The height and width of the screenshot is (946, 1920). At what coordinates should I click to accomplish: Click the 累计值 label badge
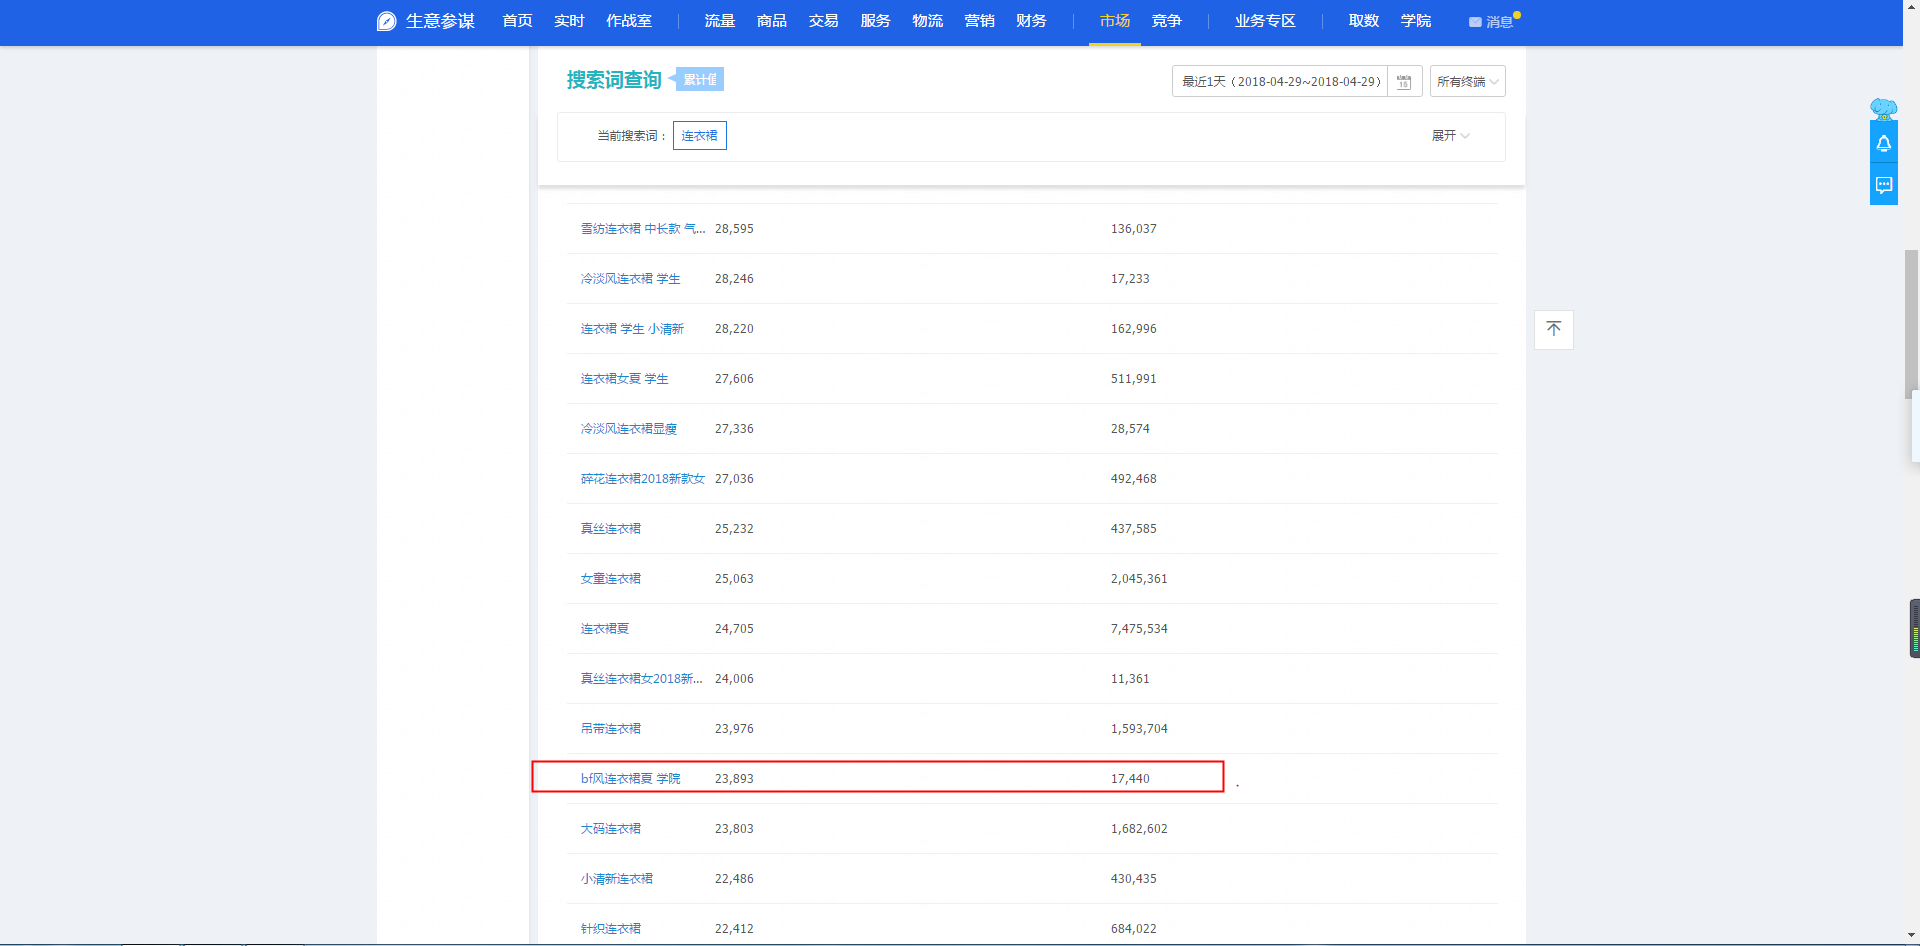[x=700, y=79]
